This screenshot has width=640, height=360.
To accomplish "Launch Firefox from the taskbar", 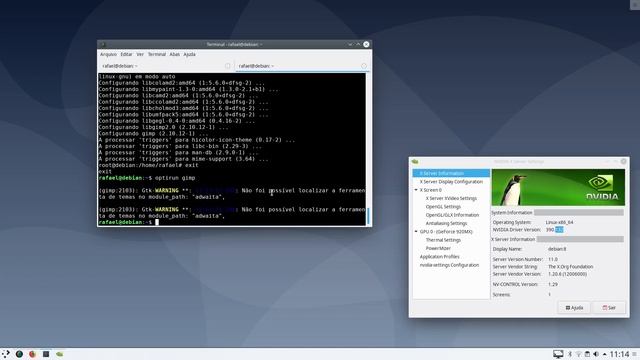I will pos(32,354).
